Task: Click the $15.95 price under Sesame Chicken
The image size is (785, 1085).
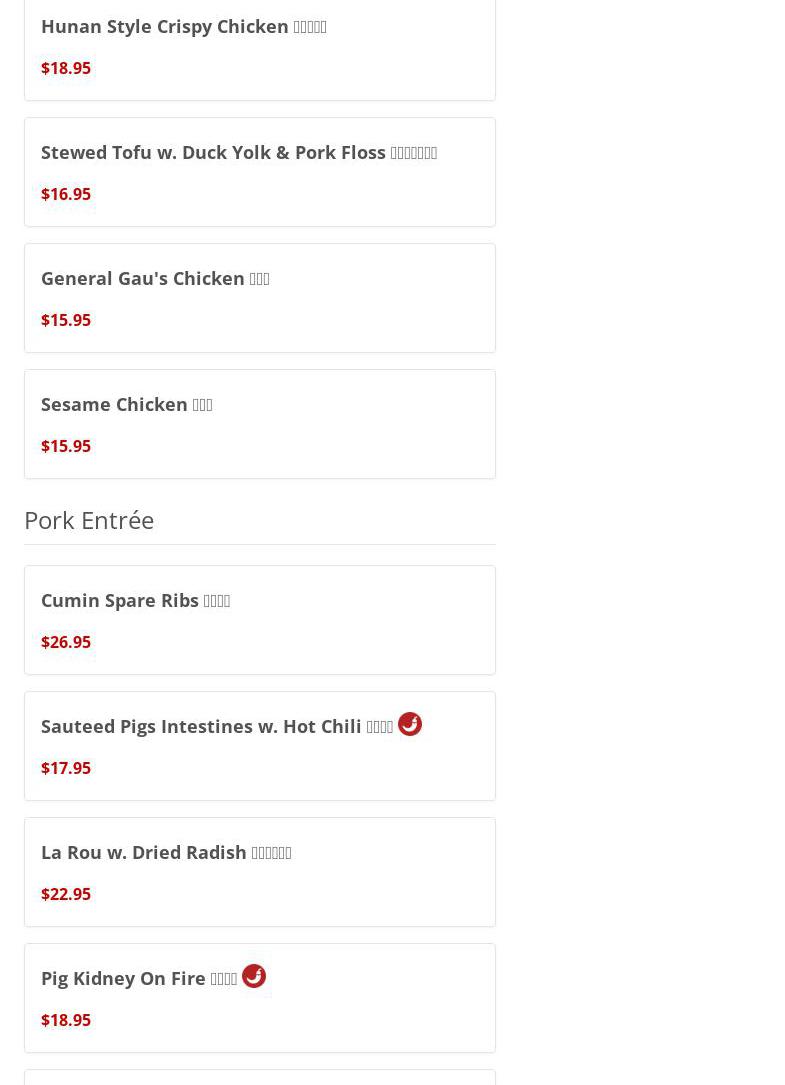Action: [x=66, y=446]
